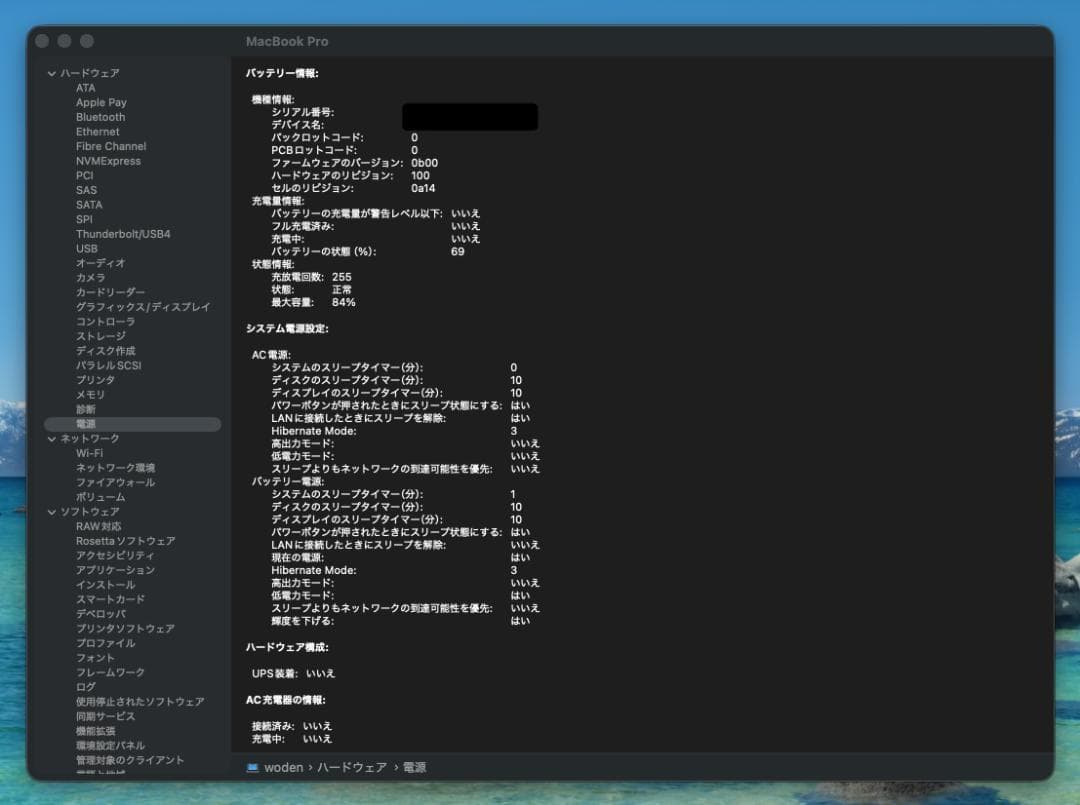Click woden in the path bar
The image size is (1080, 805).
[x=283, y=767]
